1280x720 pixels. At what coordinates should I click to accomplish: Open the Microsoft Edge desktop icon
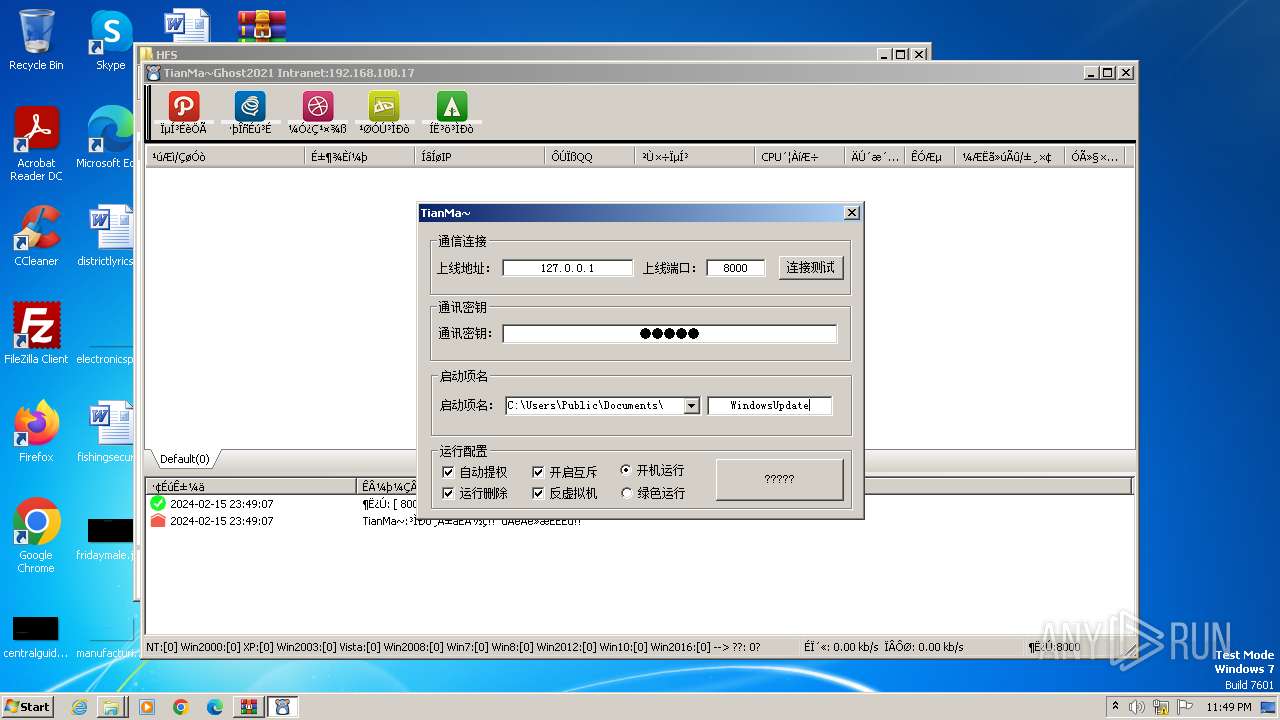click(x=108, y=138)
